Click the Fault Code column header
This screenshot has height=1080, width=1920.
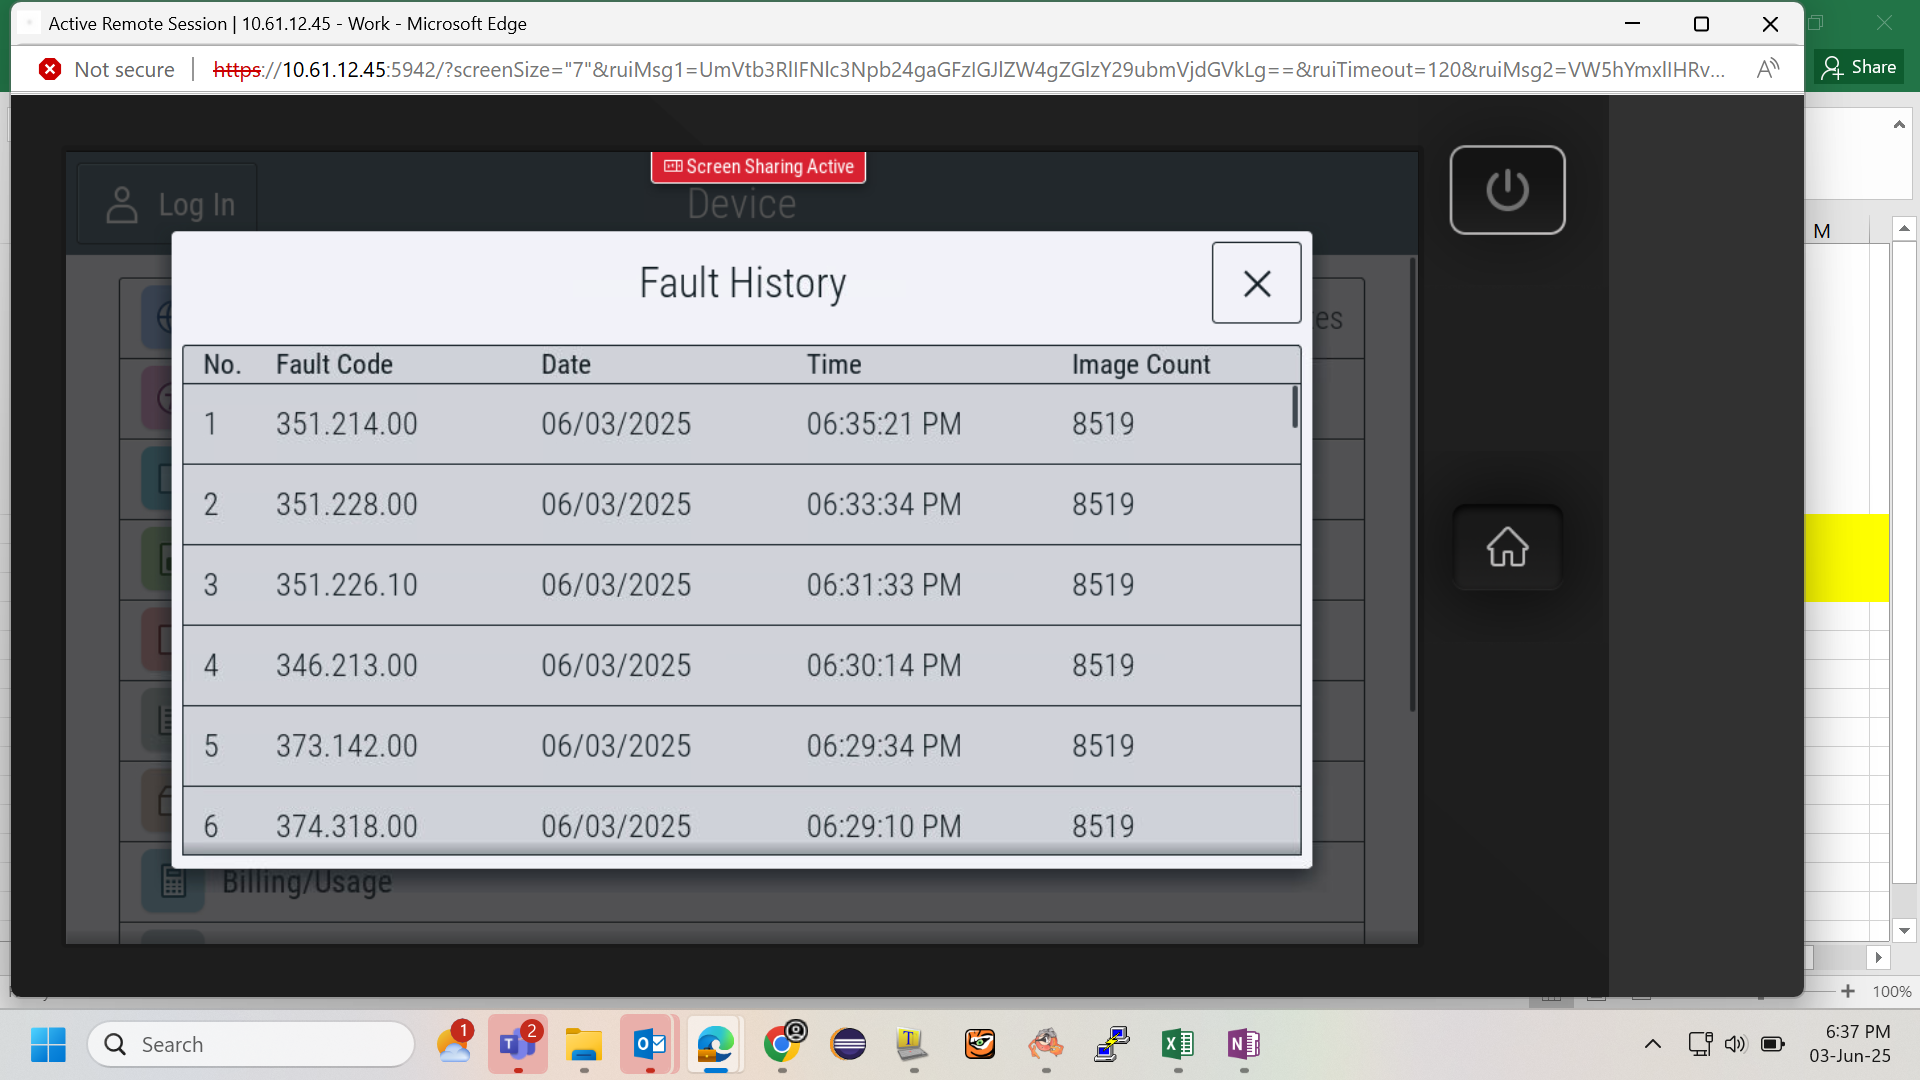(x=334, y=365)
